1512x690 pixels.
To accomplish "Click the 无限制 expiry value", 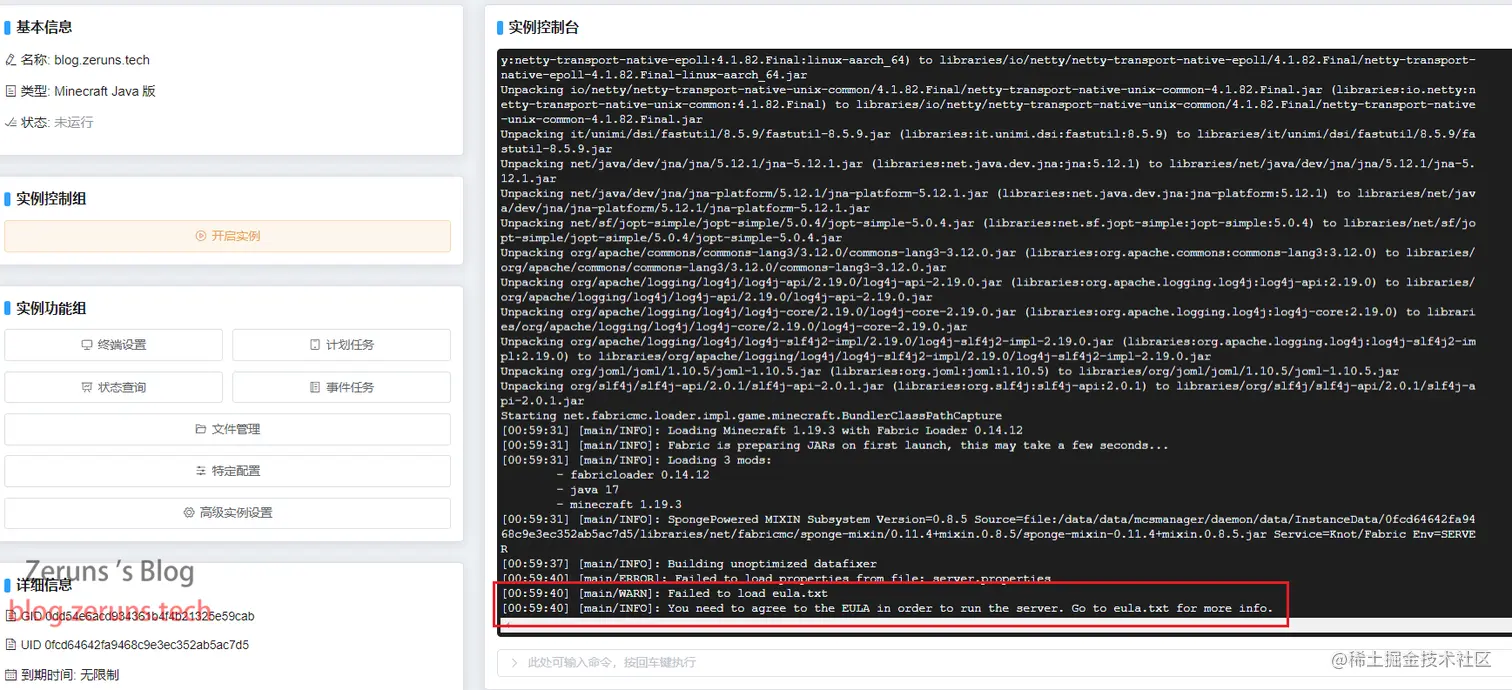I will point(99,675).
